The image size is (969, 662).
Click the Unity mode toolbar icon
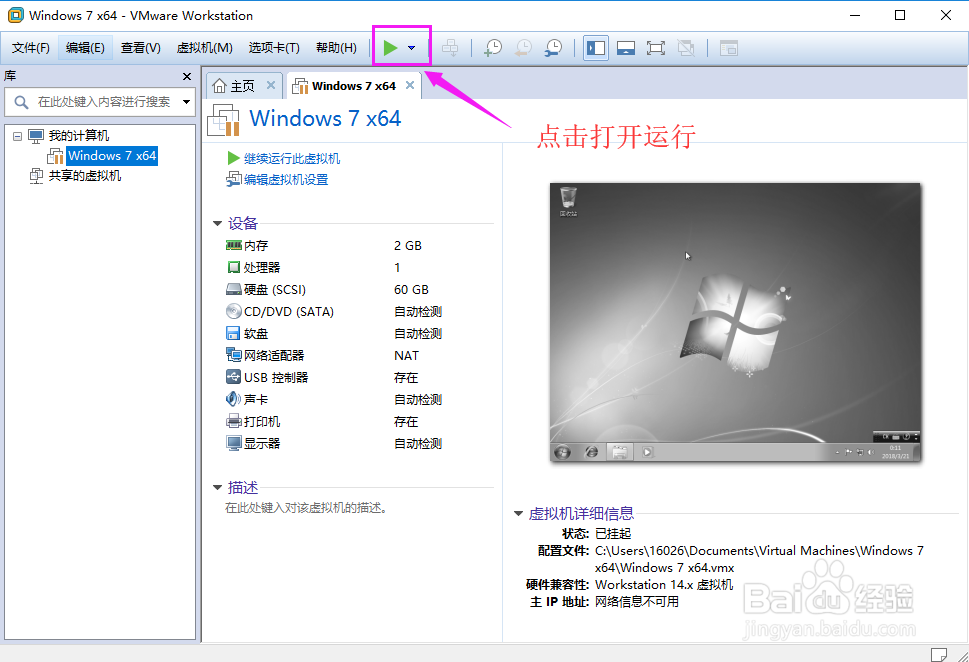[686, 48]
